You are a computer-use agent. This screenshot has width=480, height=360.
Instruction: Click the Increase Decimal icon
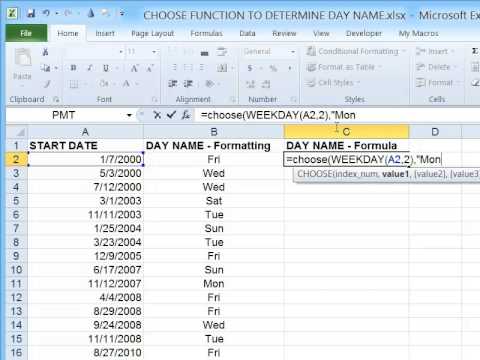(250, 84)
